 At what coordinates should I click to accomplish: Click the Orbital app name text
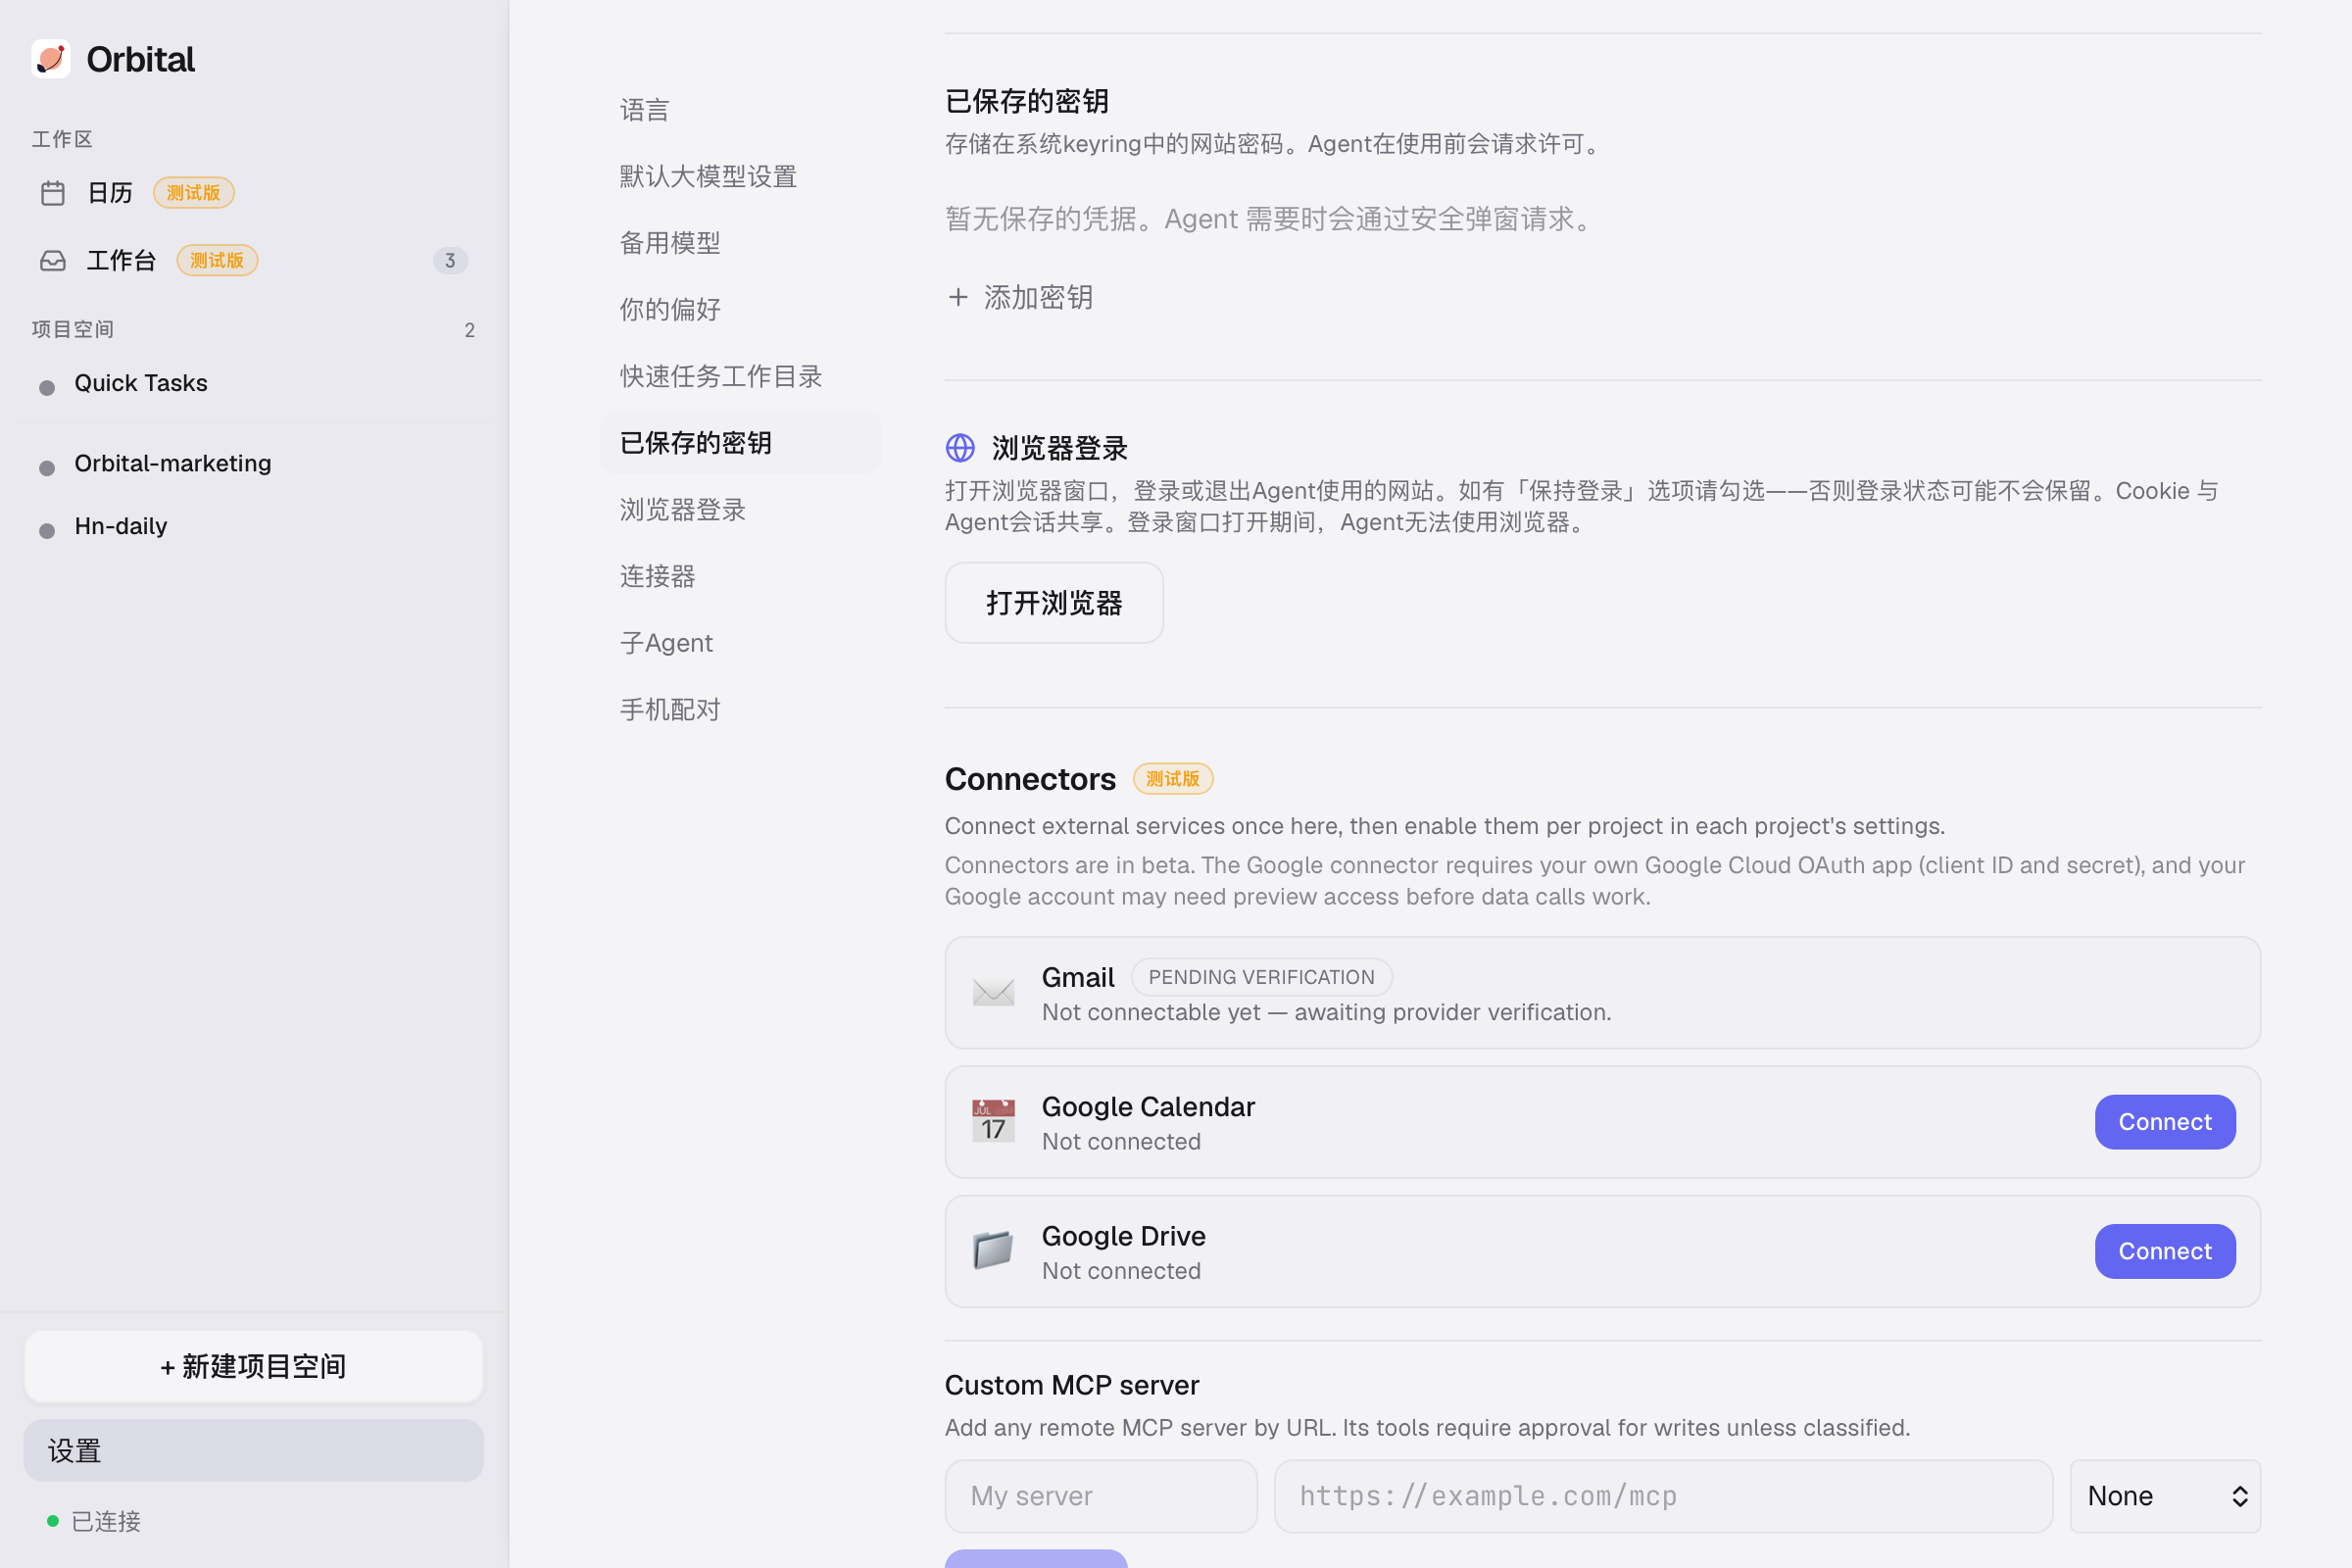(141, 59)
